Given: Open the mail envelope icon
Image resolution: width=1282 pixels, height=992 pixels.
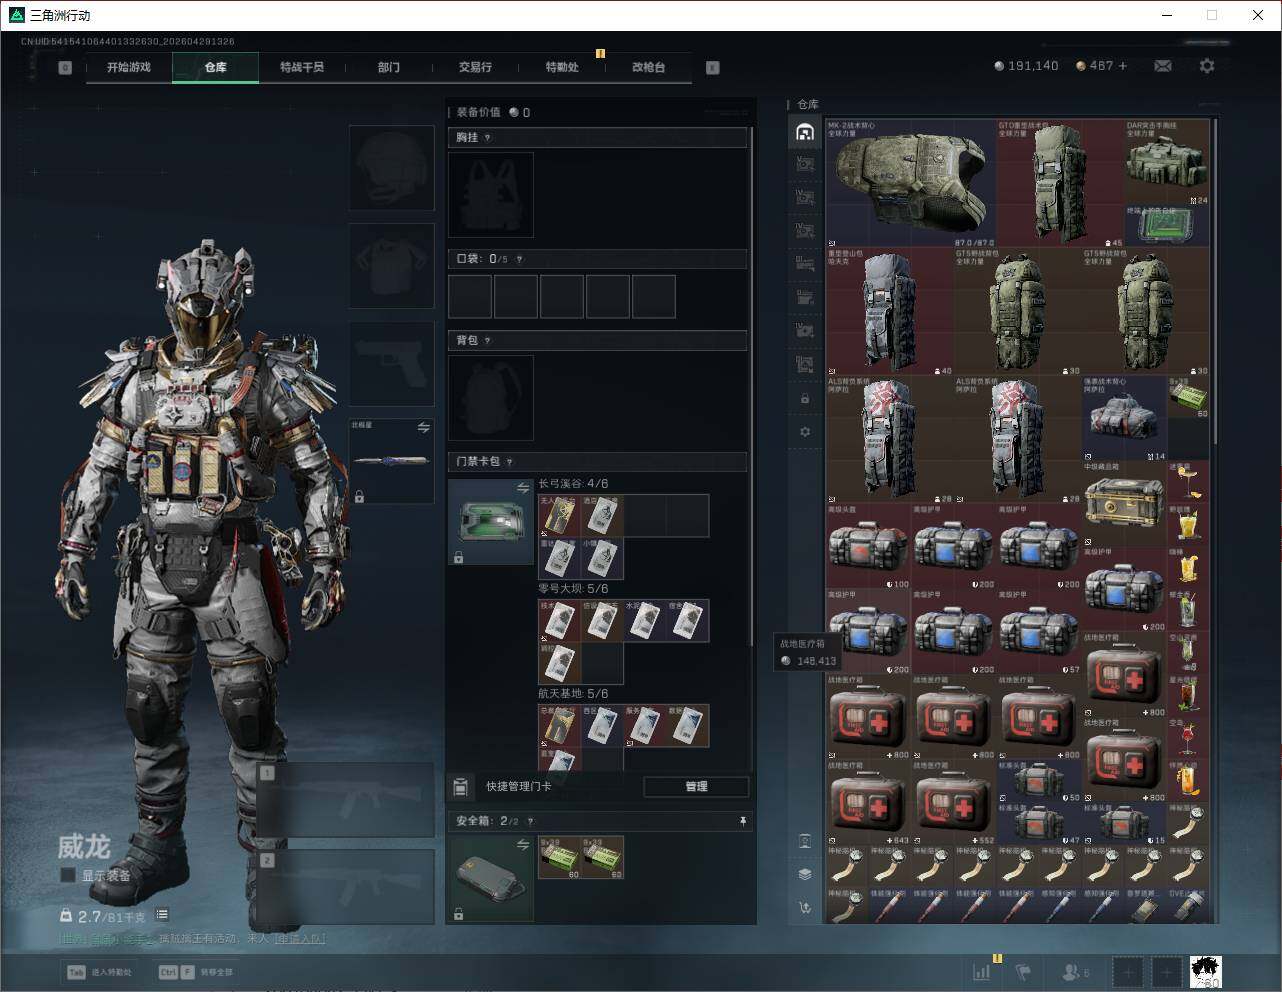Looking at the screenshot, I should click(x=1163, y=66).
